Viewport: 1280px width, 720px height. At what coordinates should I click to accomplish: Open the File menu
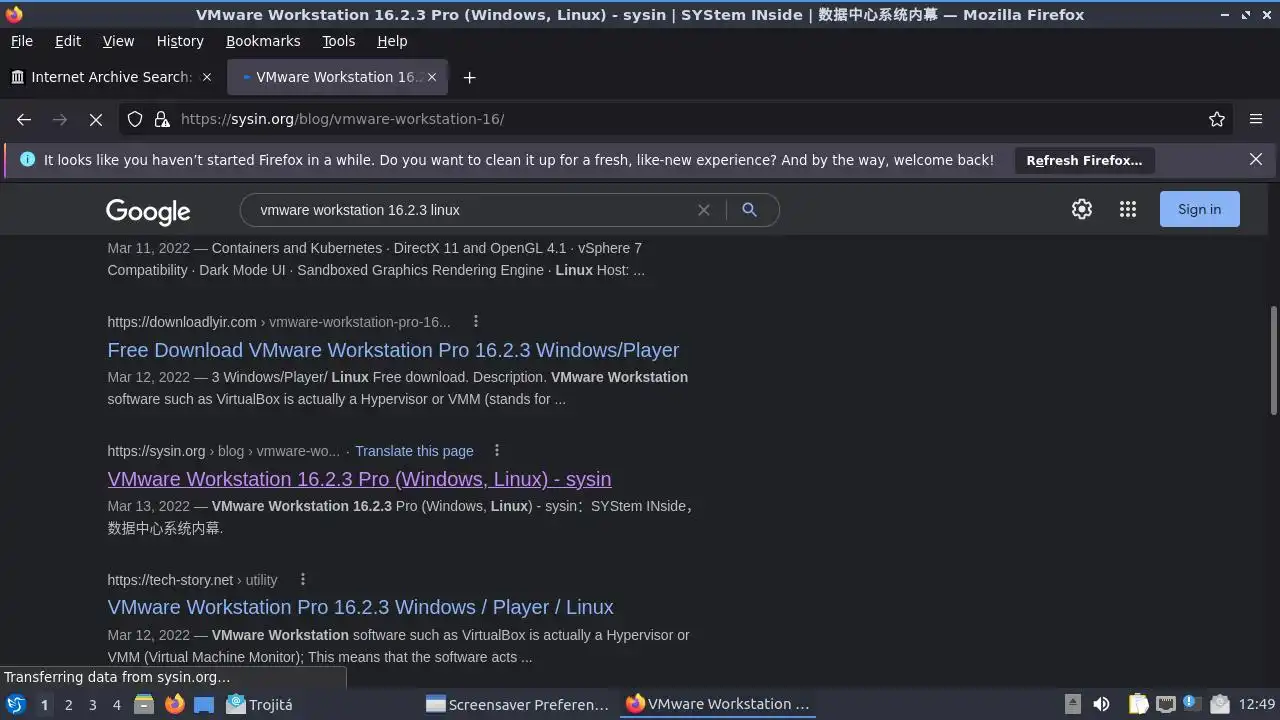21,41
